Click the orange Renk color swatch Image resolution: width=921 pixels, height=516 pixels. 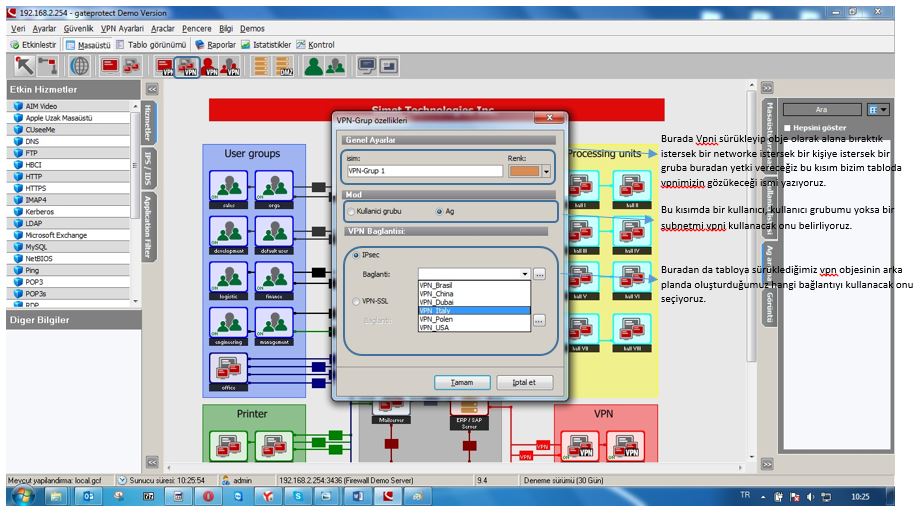point(523,171)
